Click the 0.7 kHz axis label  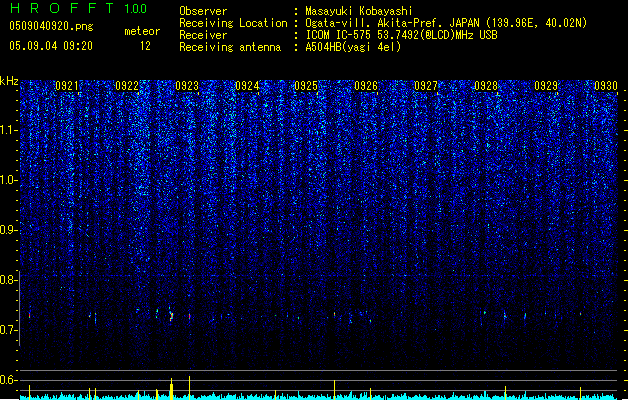point(9,330)
